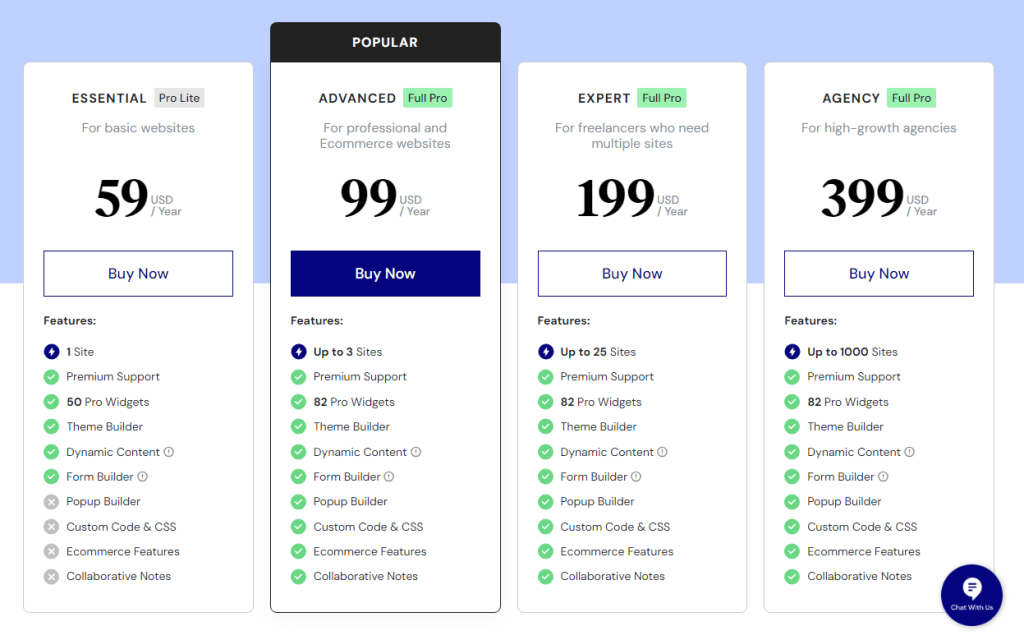Click the grayed-out Popup Builder icon in Essential plan
The width and height of the screenshot is (1024, 640).
(51, 501)
